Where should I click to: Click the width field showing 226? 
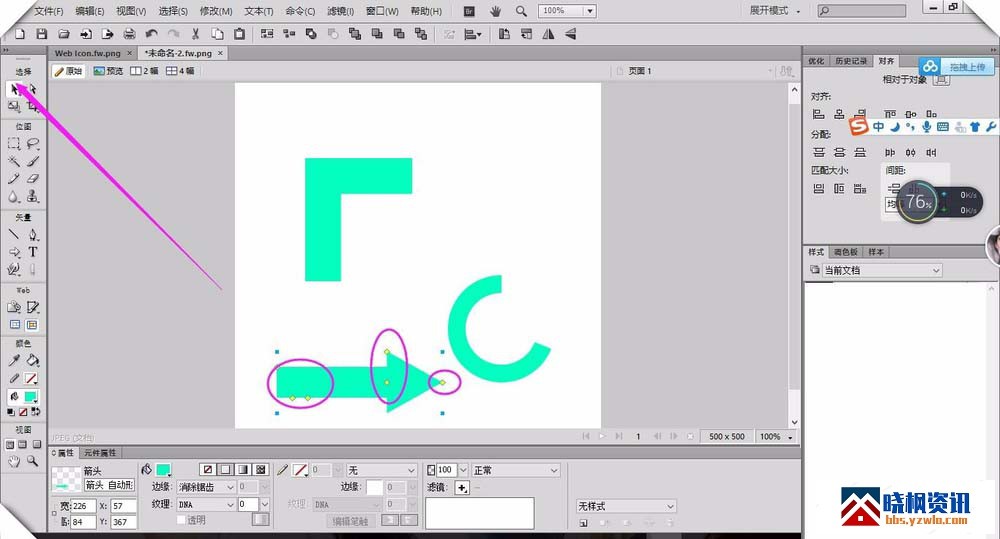[x=83, y=506]
